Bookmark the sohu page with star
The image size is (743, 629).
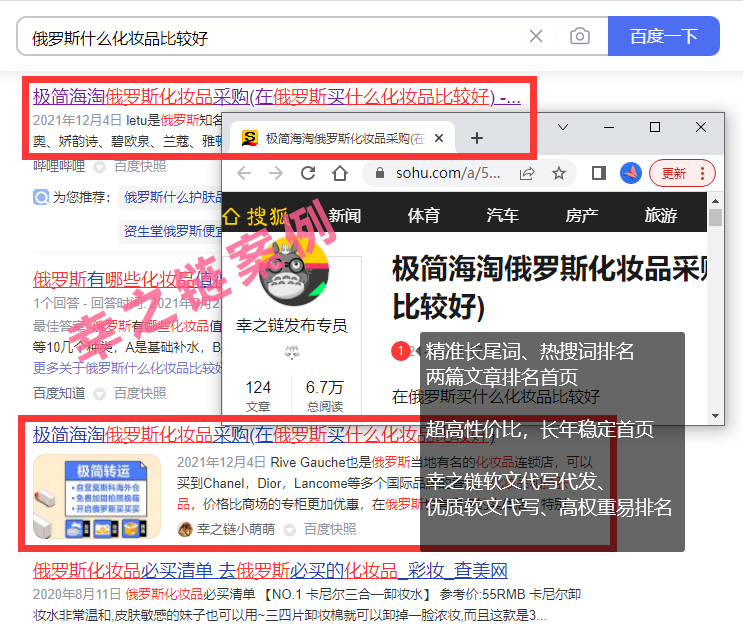click(x=559, y=173)
